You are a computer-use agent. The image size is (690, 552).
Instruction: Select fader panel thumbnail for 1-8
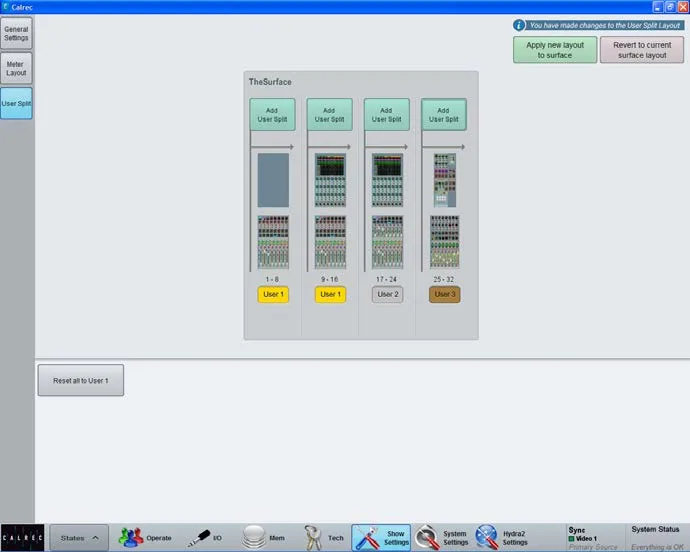tap(273, 242)
